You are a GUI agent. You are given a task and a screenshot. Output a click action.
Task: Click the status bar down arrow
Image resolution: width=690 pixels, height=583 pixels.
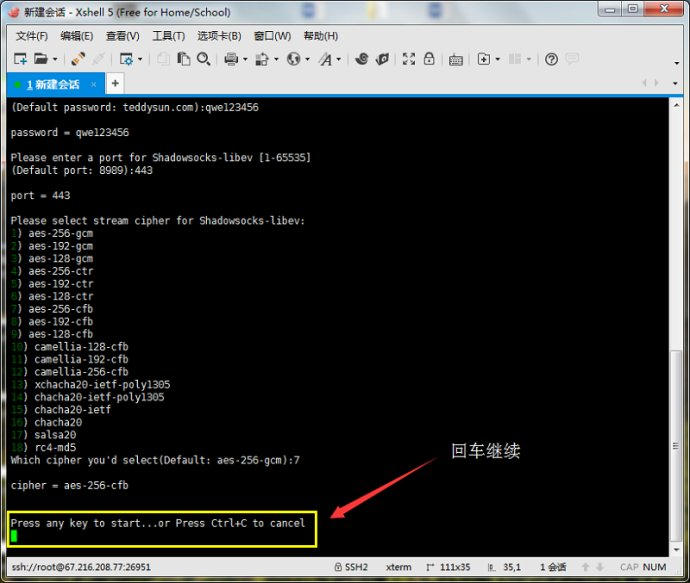[x=600, y=567]
